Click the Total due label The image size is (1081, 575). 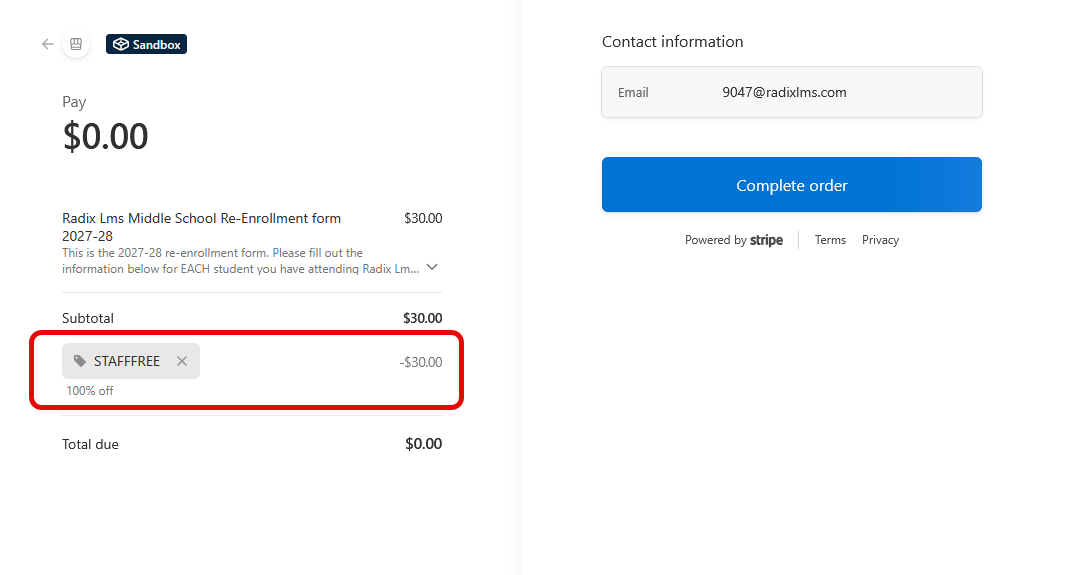90,445
